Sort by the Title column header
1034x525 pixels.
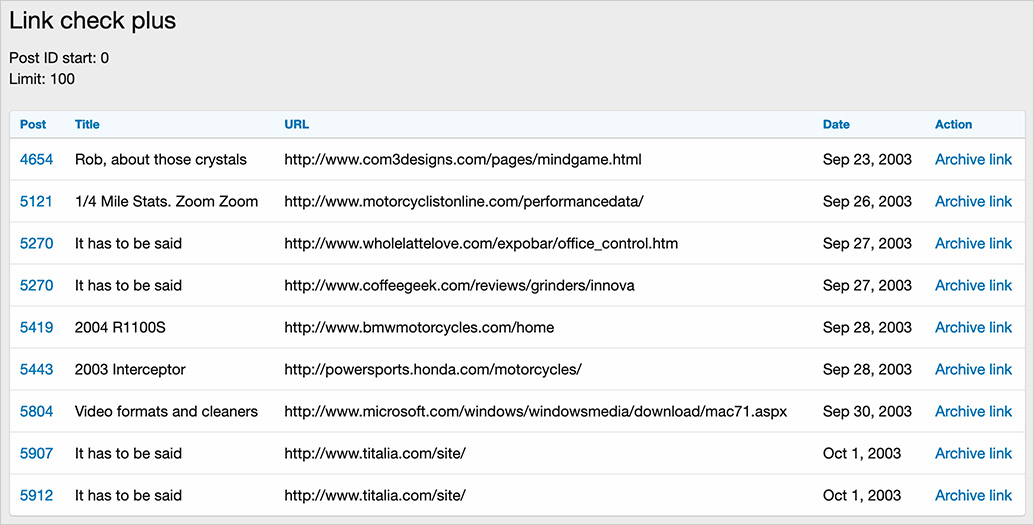[87, 125]
